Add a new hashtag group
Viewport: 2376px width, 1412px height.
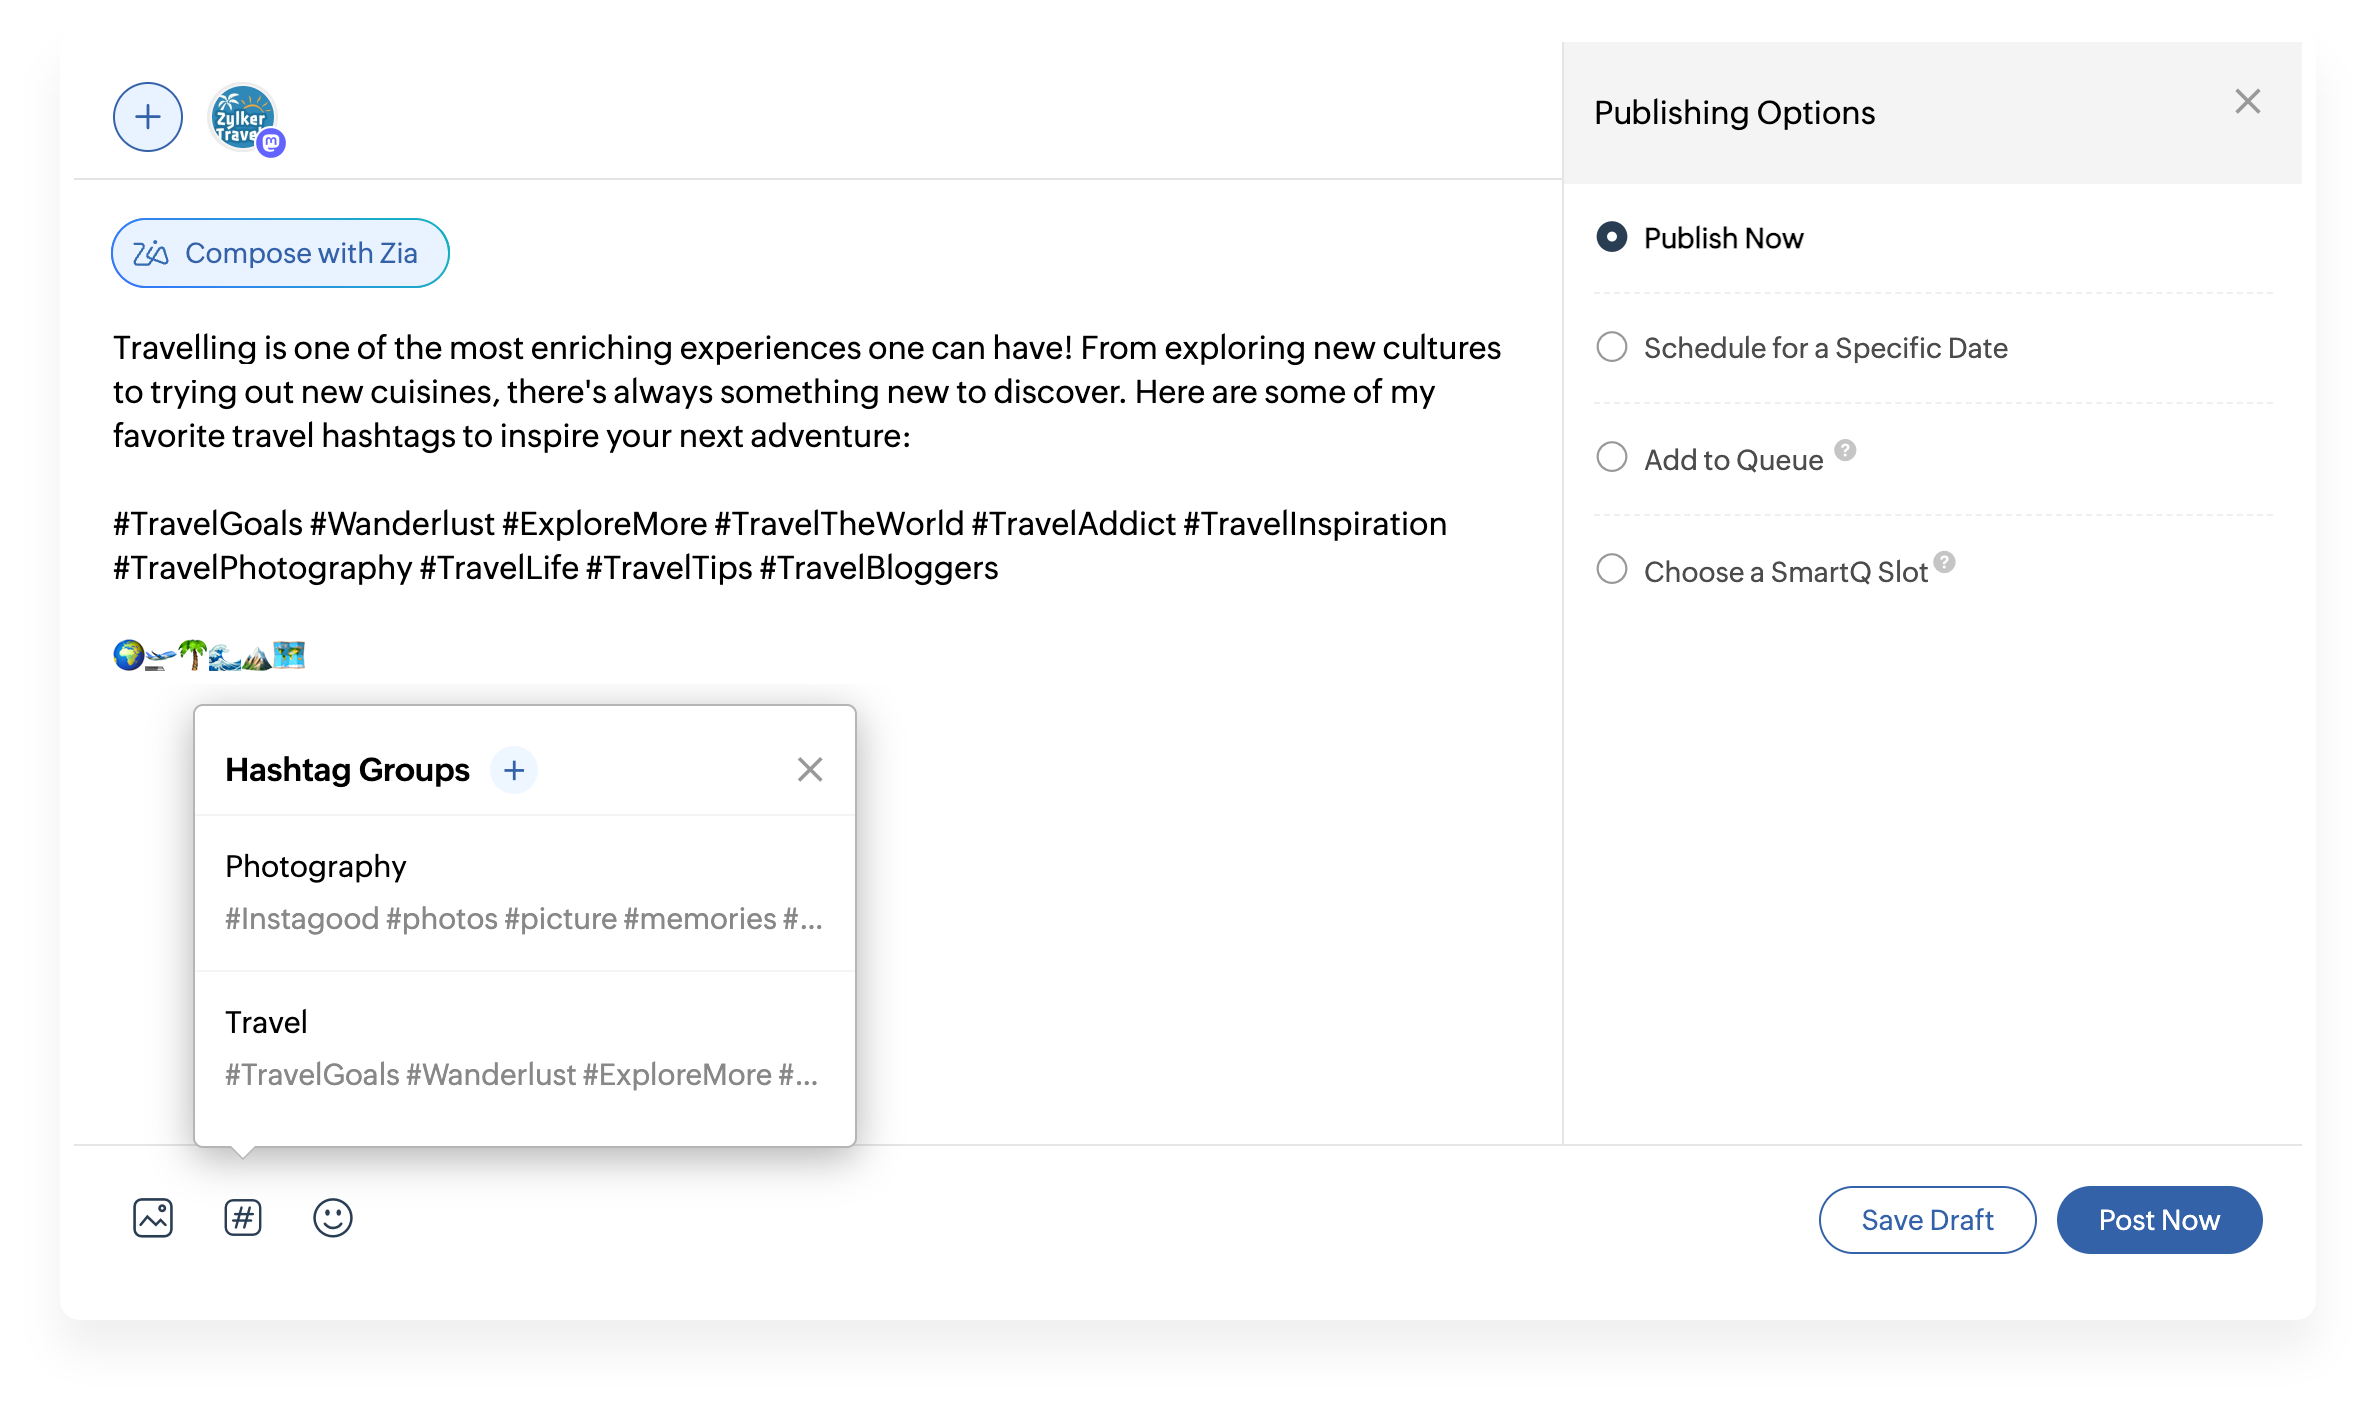[514, 770]
